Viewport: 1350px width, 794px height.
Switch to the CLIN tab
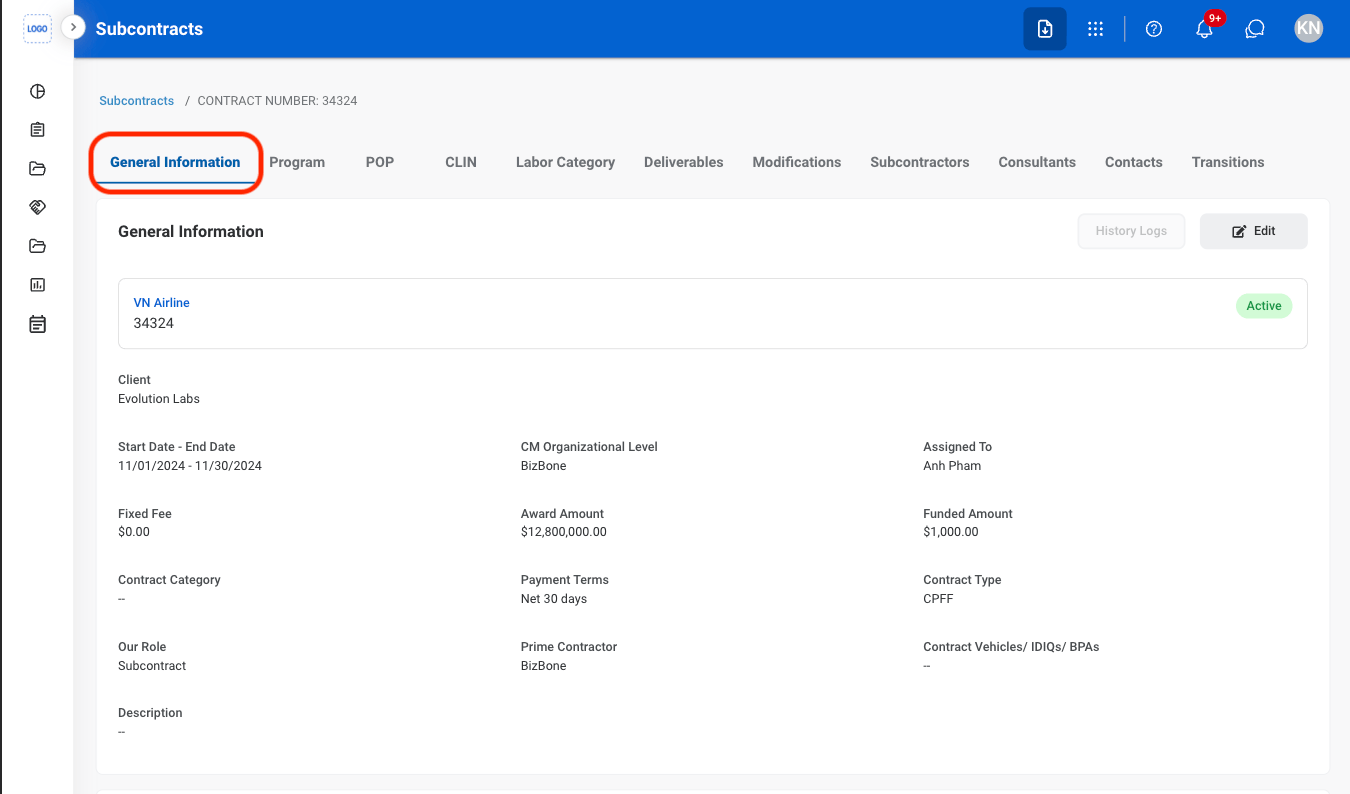click(461, 162)
